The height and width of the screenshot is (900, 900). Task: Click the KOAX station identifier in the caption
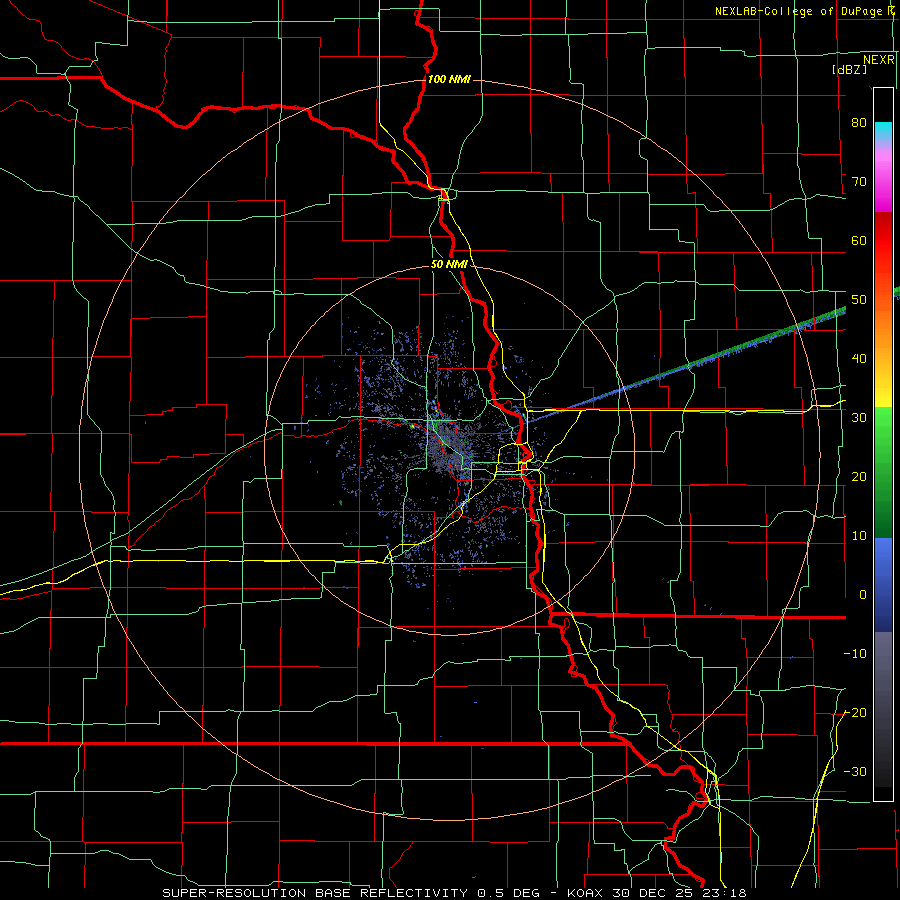point(585,893)
